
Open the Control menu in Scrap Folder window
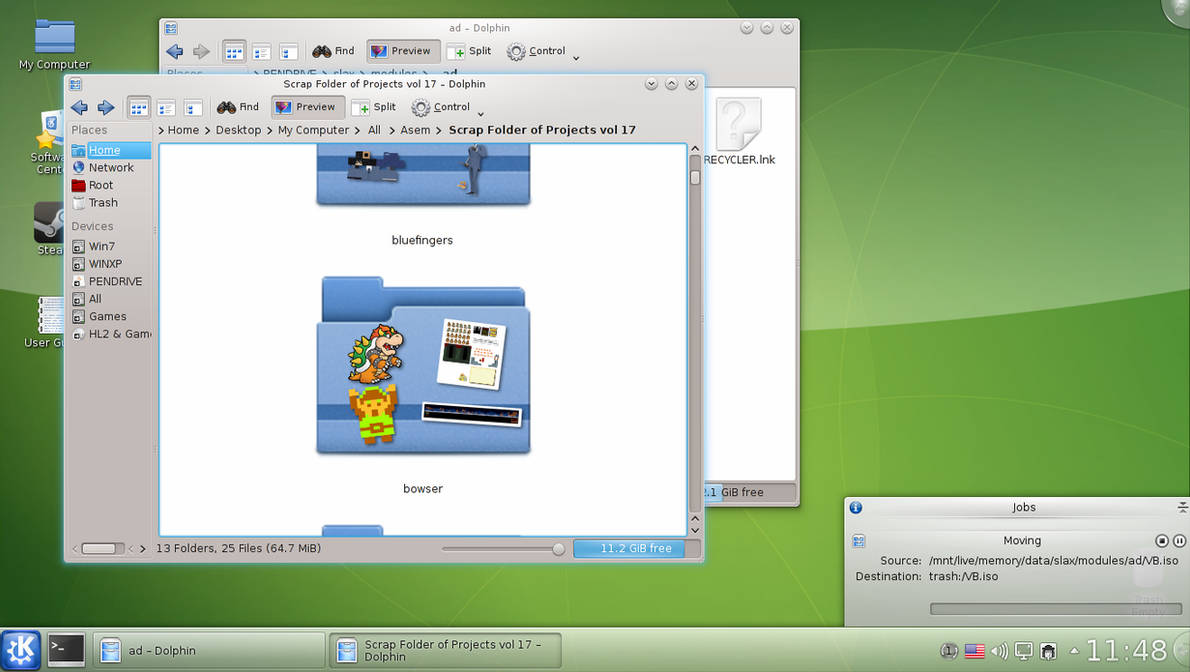point(447,107)
